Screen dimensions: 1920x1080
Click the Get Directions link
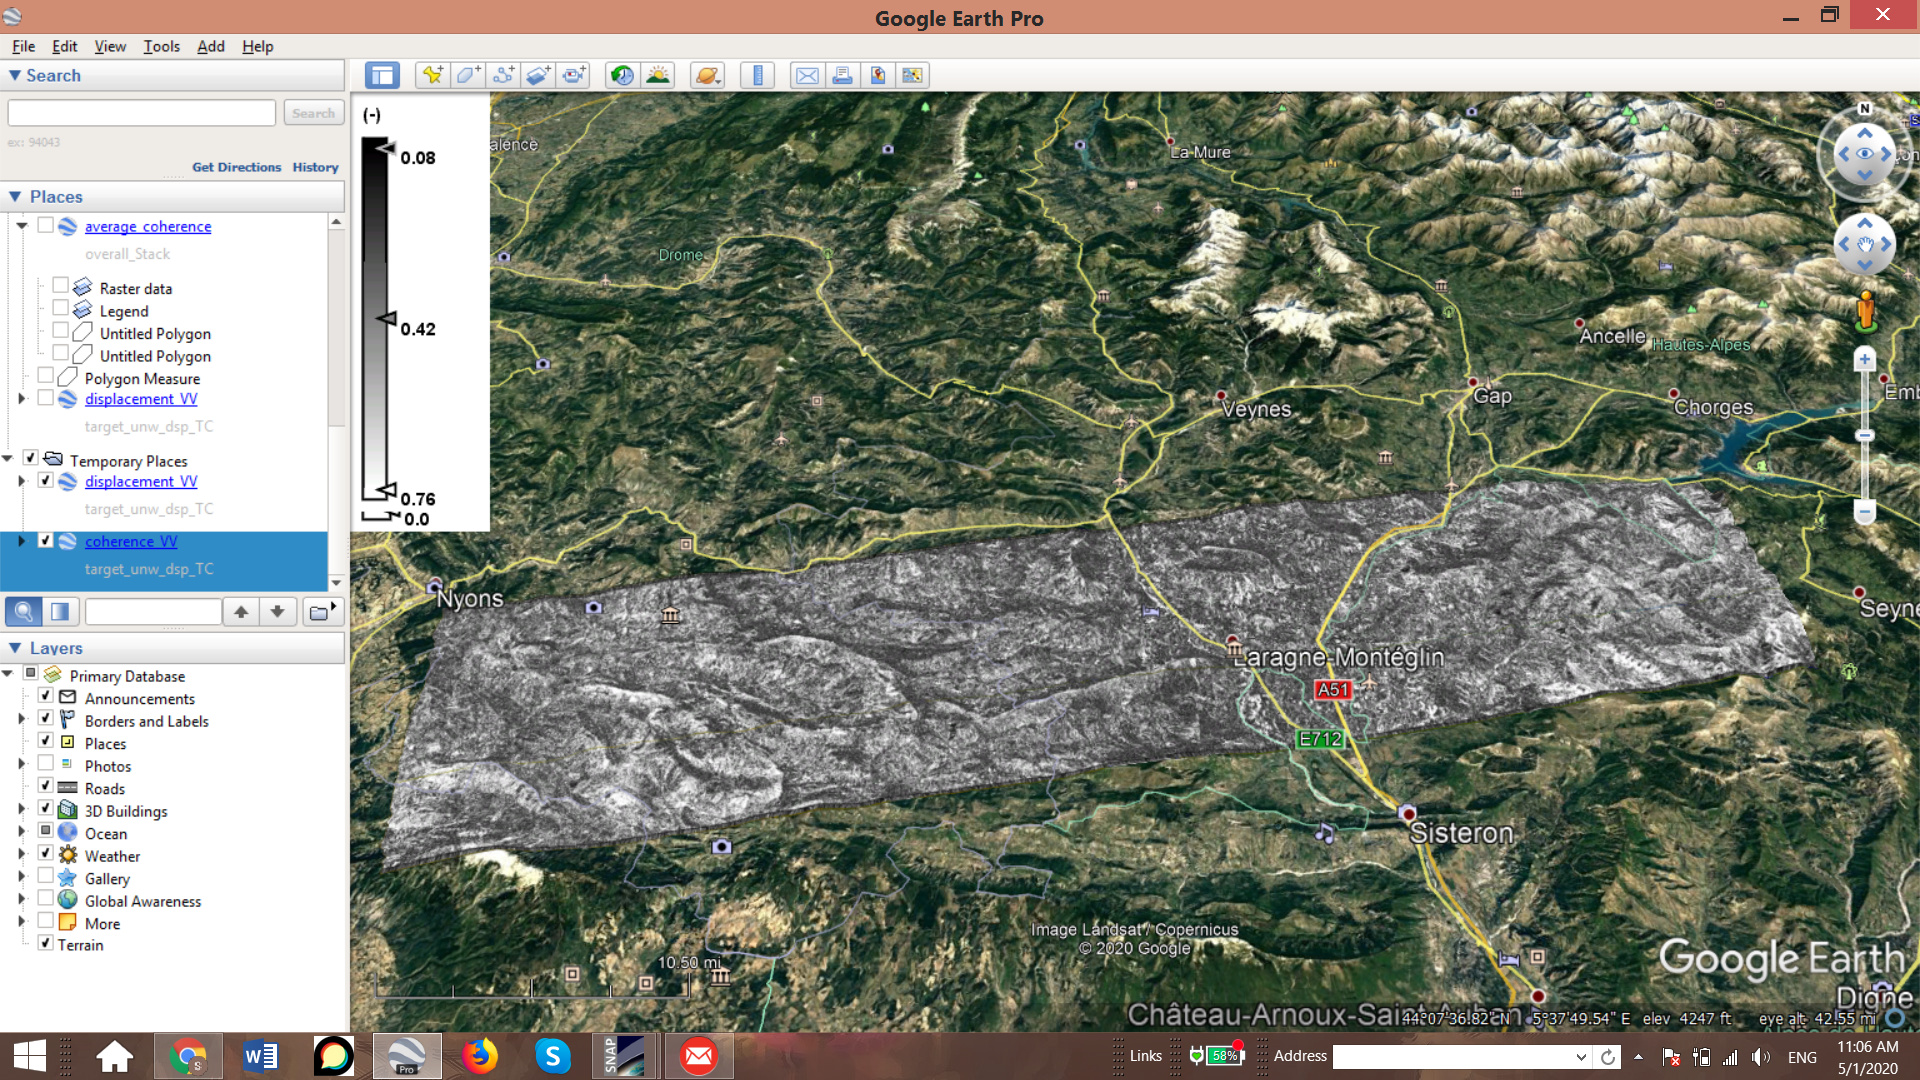coord(237,167)
